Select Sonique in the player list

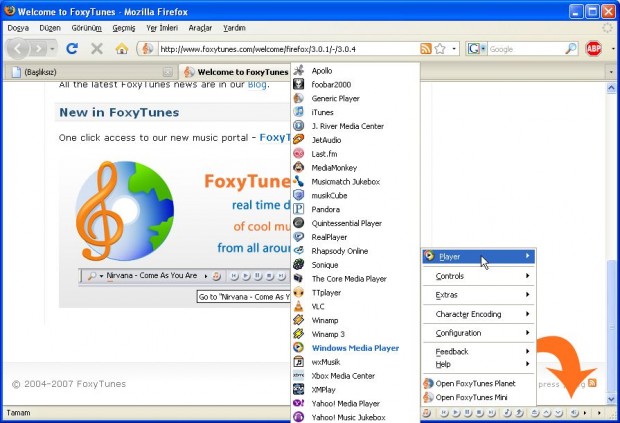coord(355,265)
